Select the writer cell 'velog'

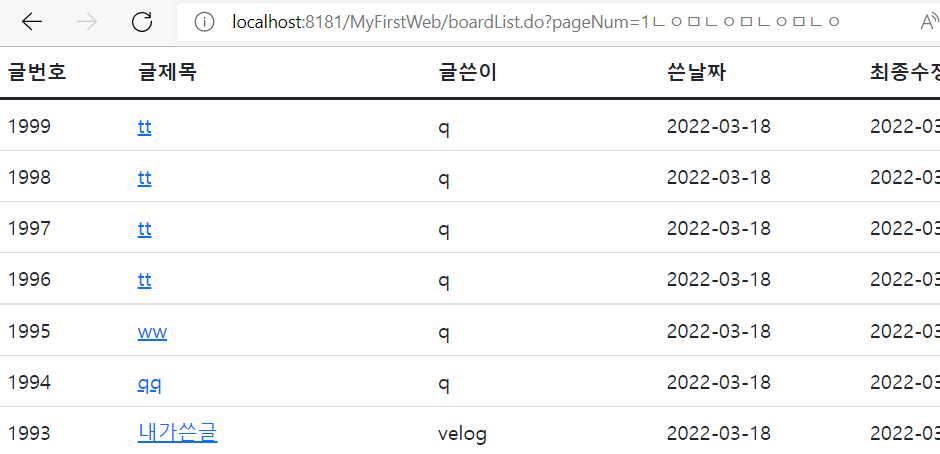pyautogui.click(x=462, y=434)
